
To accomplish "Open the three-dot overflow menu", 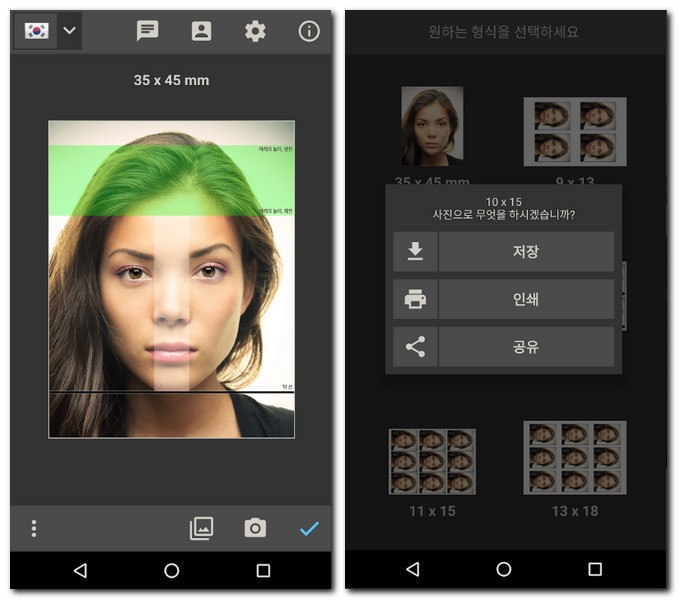I will coord(34,528).
